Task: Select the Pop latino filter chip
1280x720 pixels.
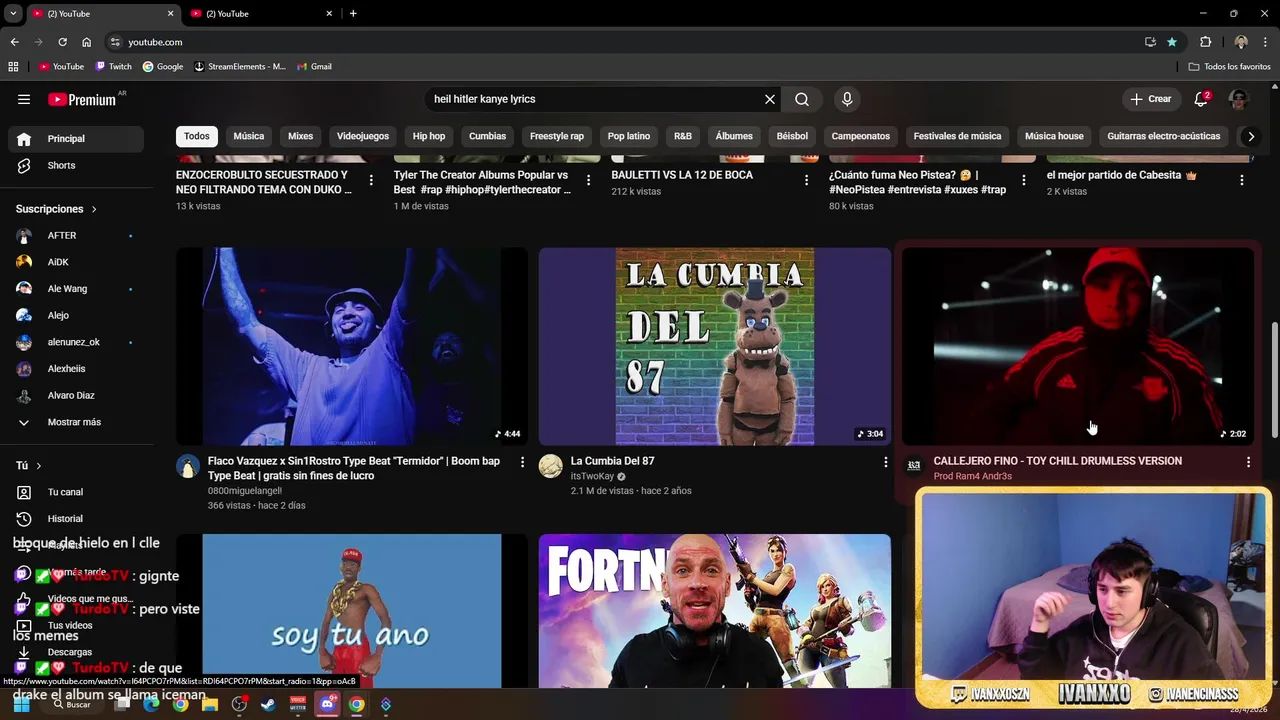Action: (x=629, y=136)
